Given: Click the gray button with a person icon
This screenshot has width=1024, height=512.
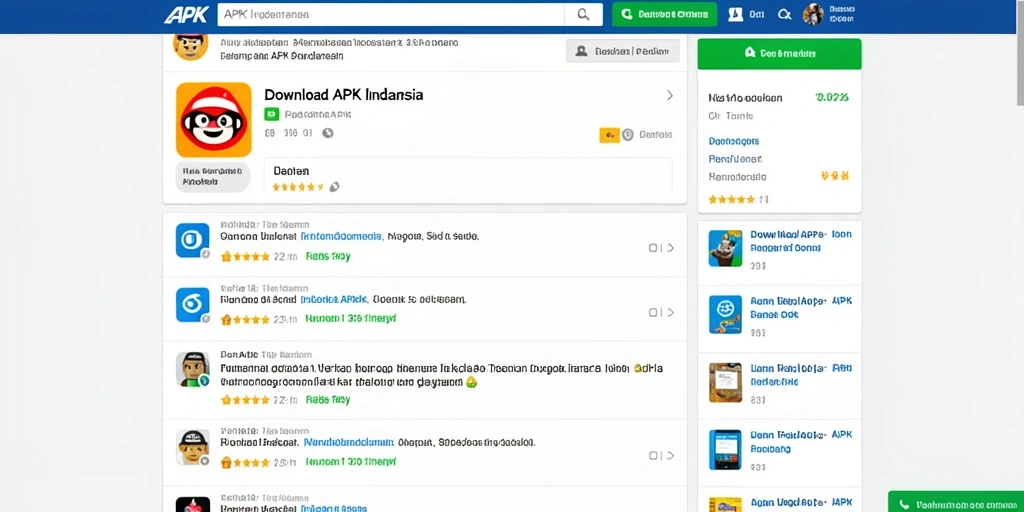Looking at the screenshot, I should click(x=622, y=51).
